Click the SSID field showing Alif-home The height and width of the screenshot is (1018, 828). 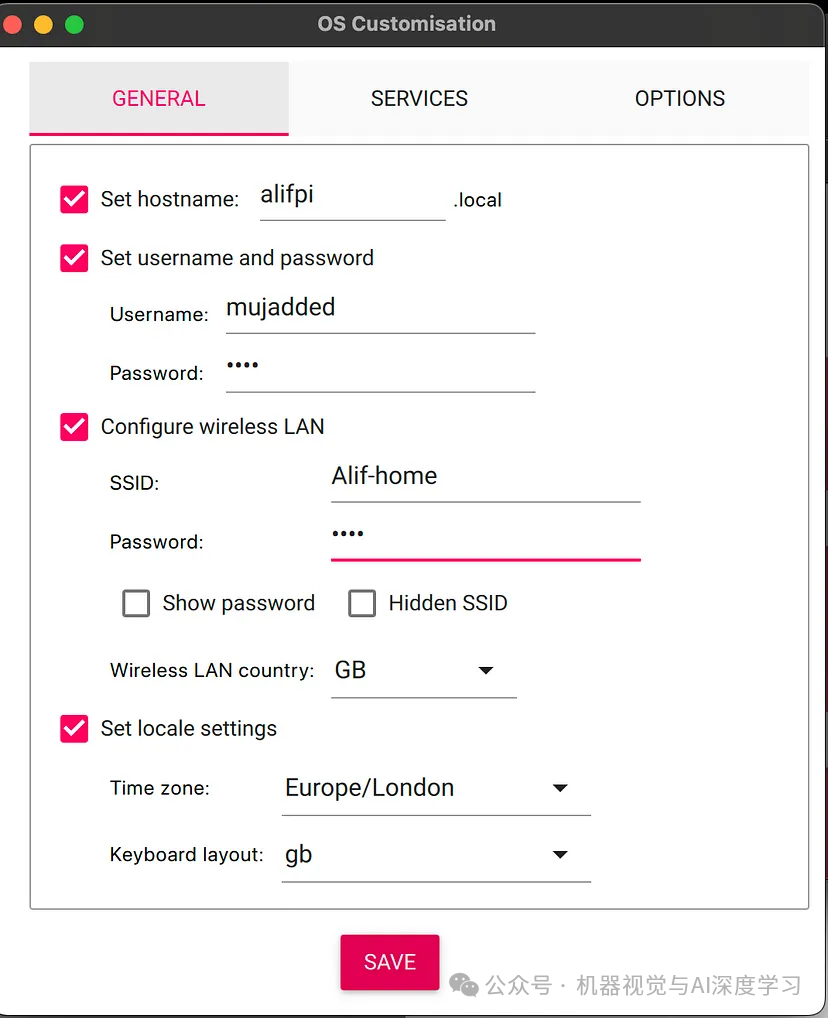pos(485,476)
